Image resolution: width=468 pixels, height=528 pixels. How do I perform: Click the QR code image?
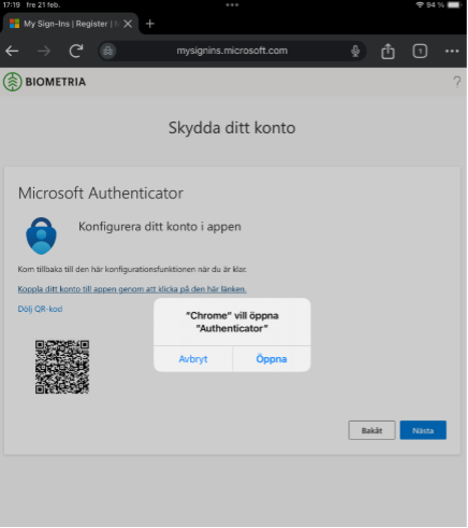point(62,367)
